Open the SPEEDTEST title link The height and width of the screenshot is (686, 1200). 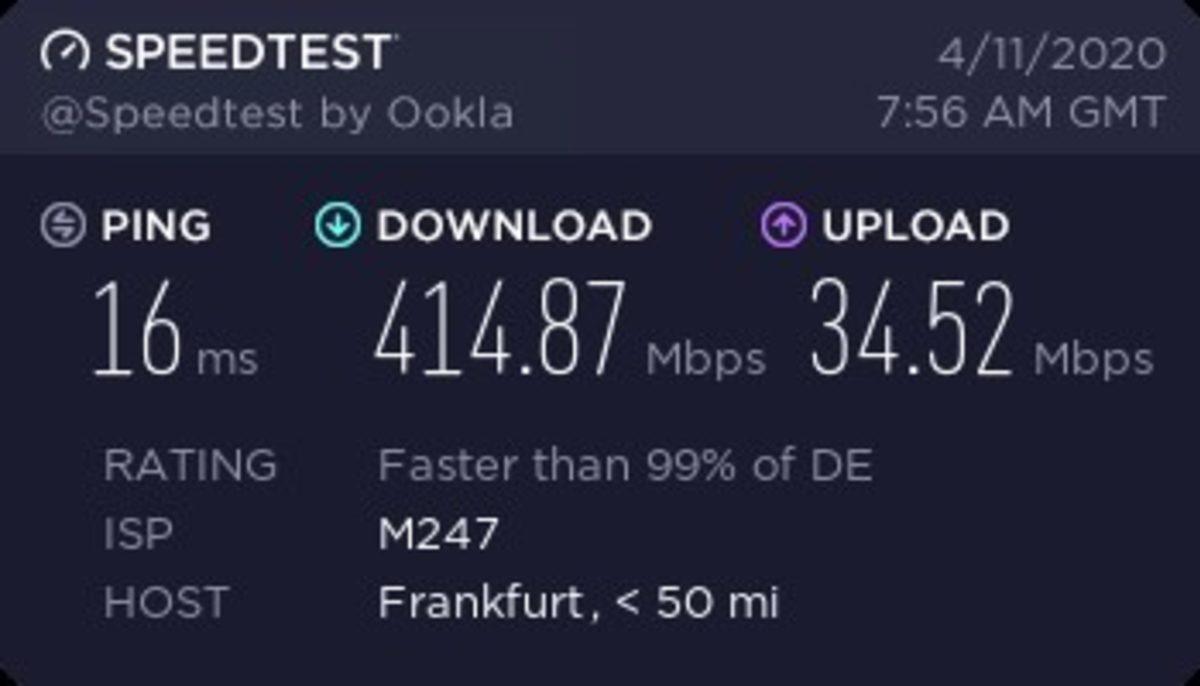(x=248, y=53)
